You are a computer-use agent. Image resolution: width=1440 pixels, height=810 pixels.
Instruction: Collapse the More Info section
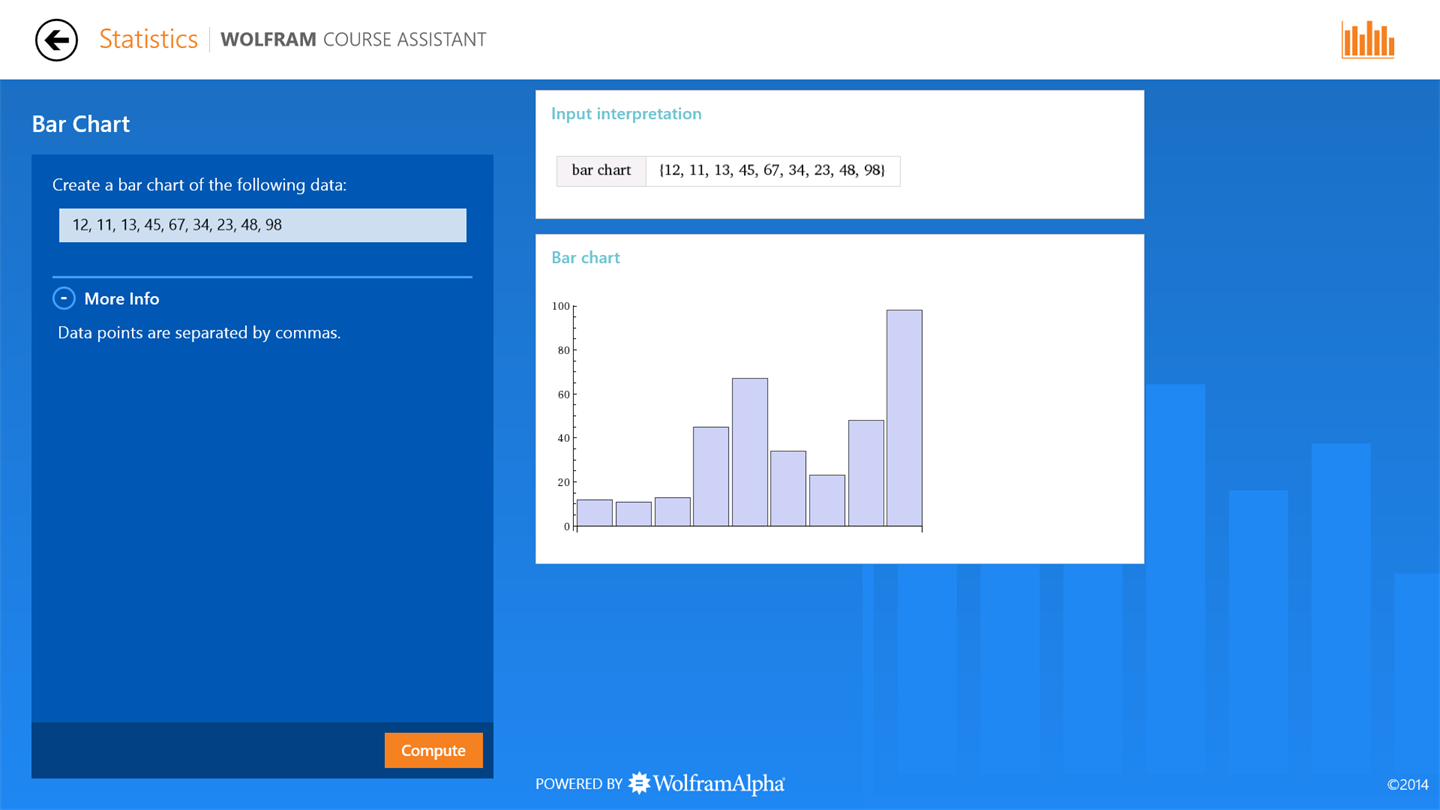coord(64,298)
